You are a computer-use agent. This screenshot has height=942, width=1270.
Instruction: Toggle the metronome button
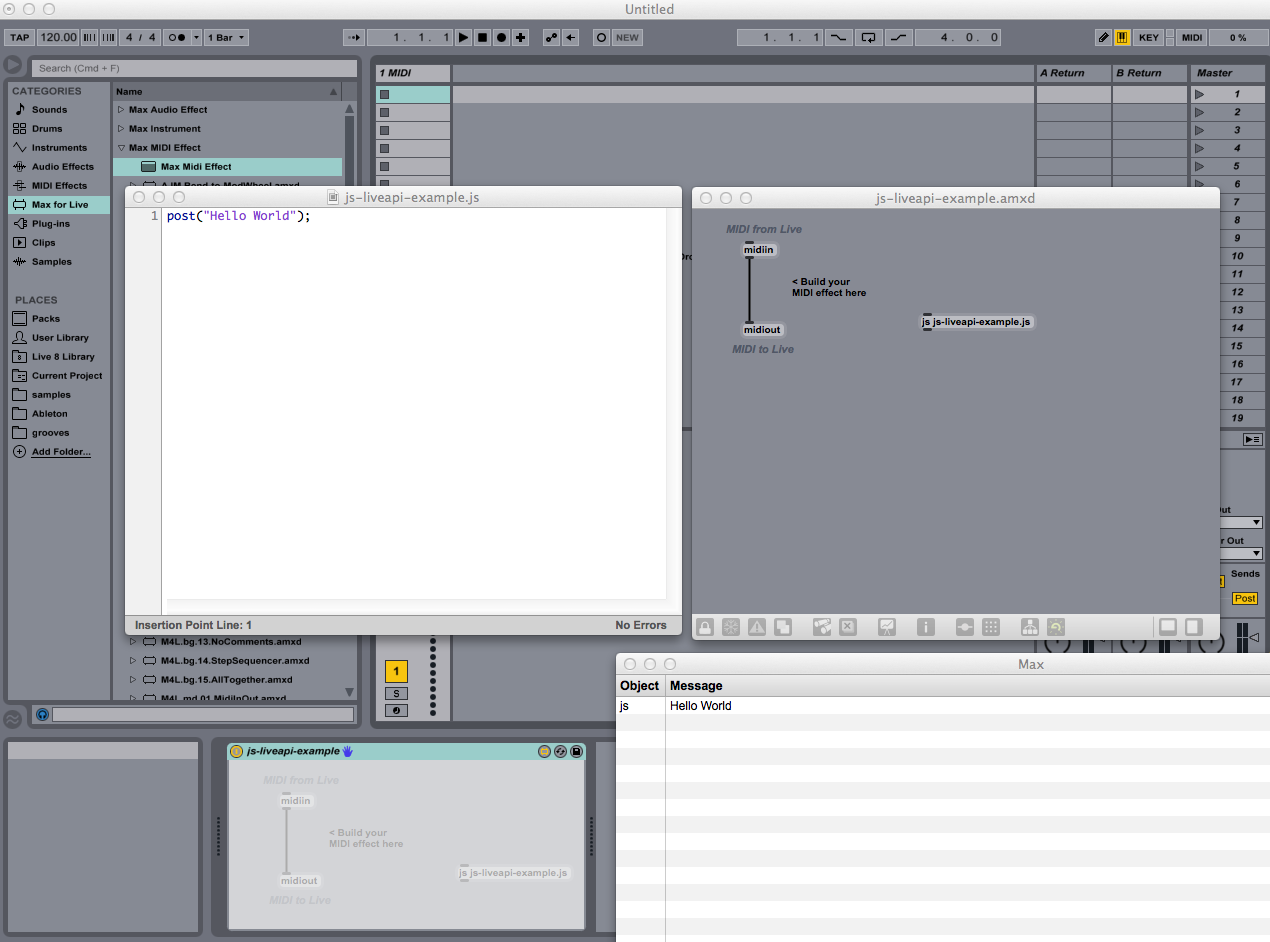click(177, 37)
